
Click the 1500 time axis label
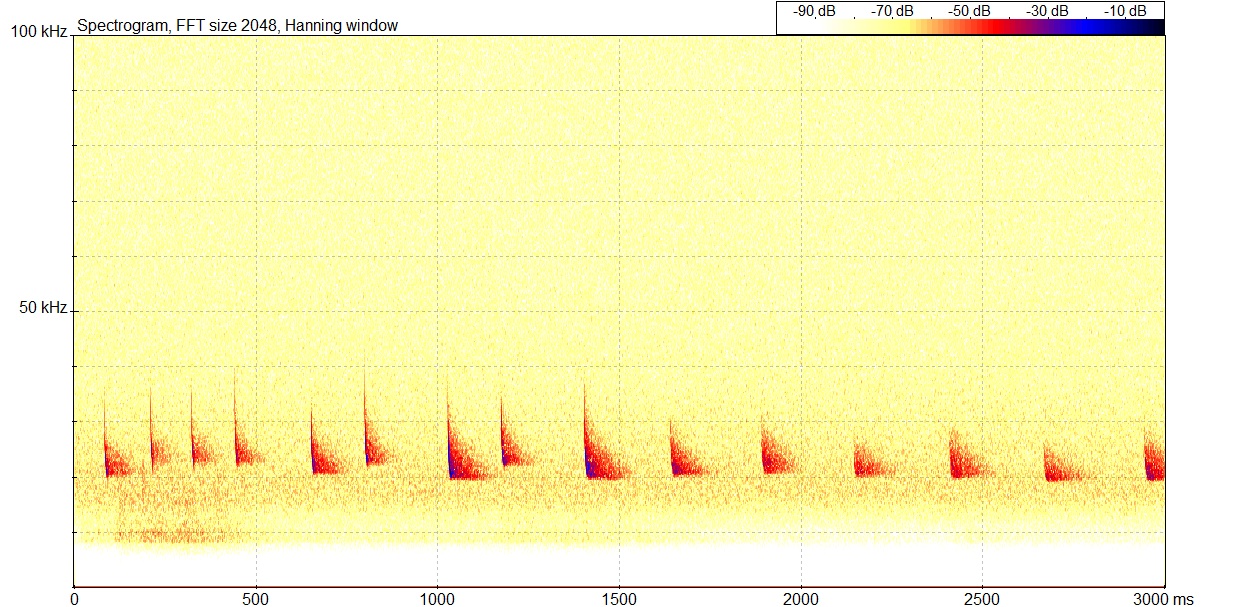(619, 598)
